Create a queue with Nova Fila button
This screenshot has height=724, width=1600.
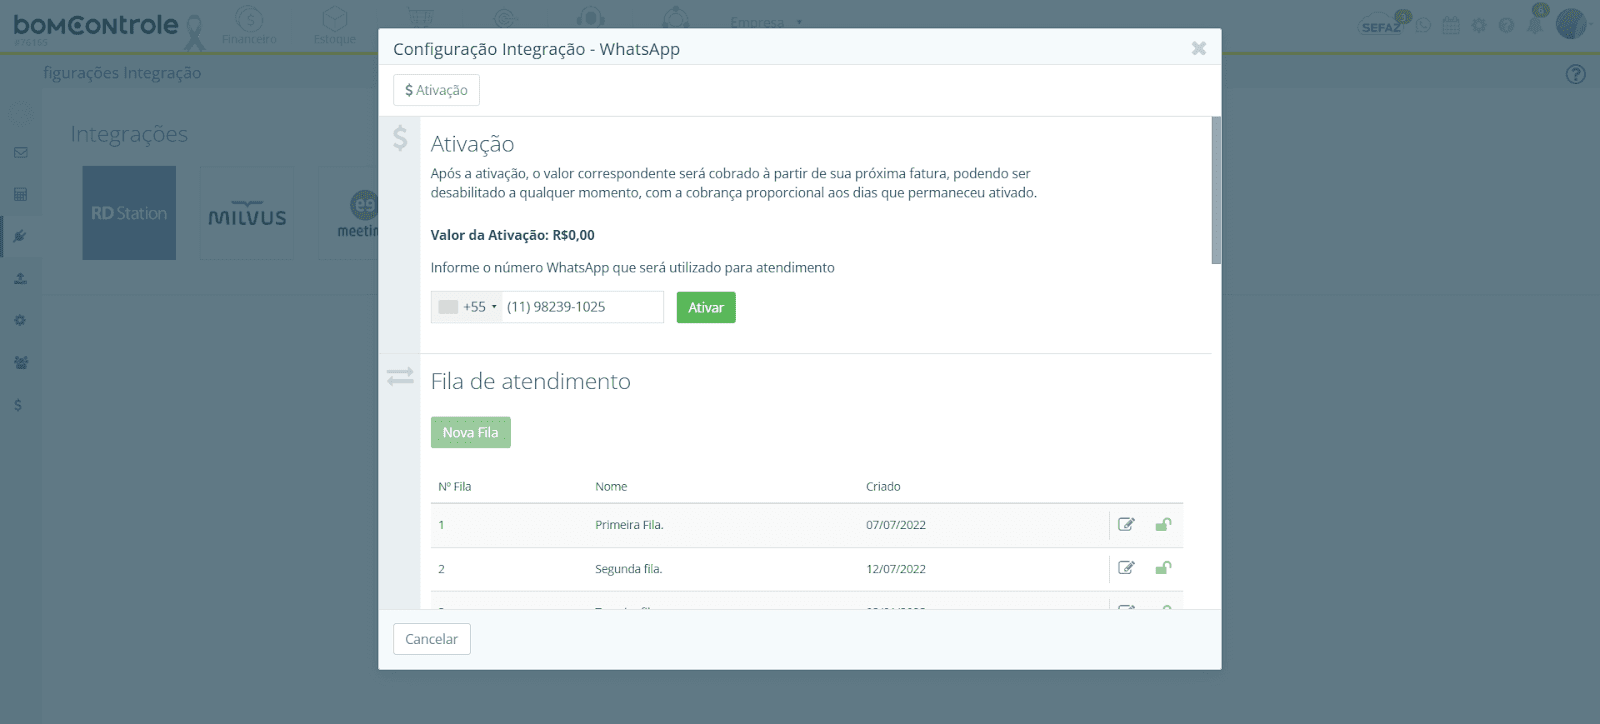471,432
